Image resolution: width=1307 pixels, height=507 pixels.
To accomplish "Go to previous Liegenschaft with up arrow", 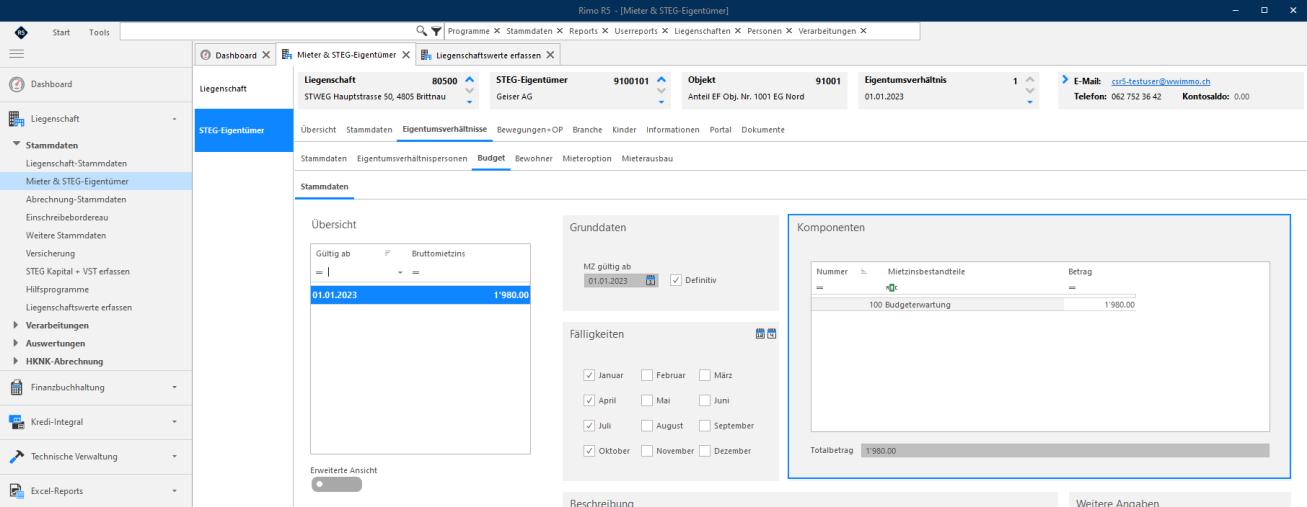I will click(x=470, y=80).
